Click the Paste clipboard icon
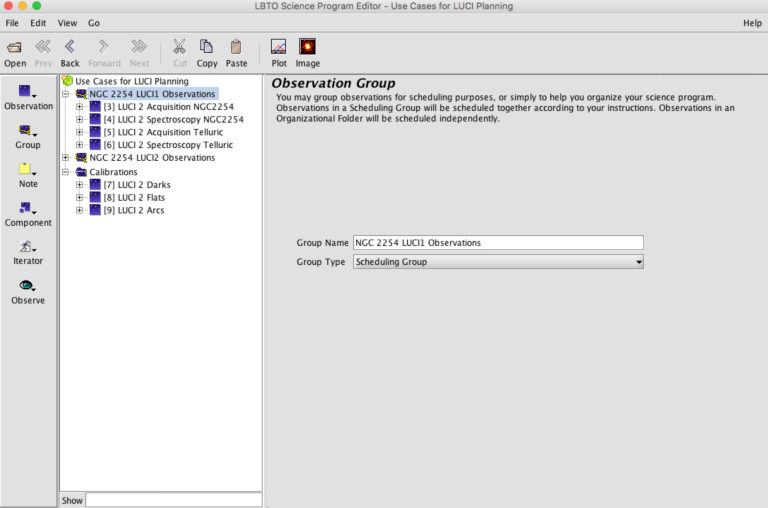This screenshot has height=508, width=768. (236, 47)
